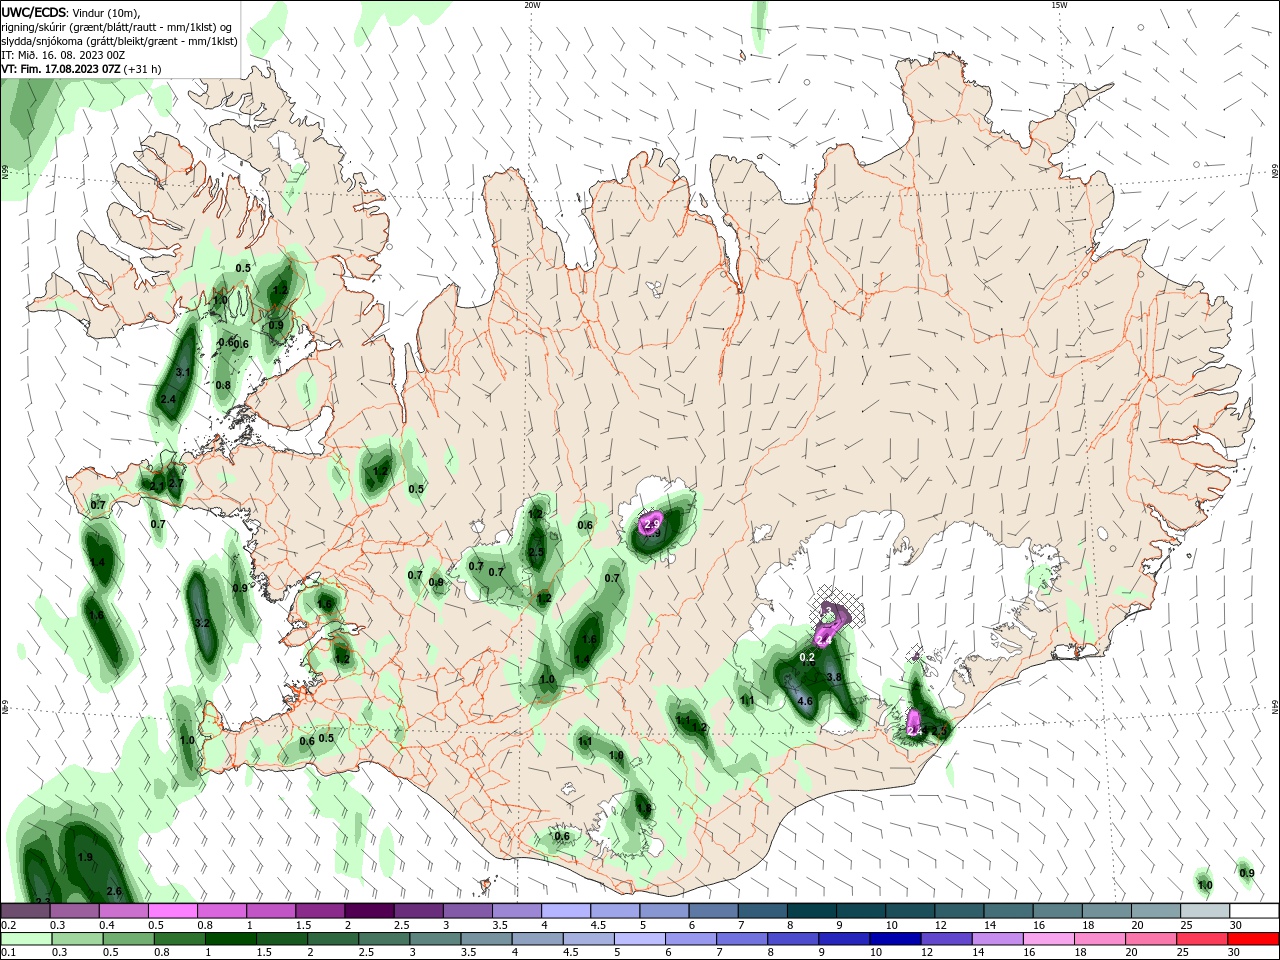Viewport: 1280px width, 960px height.
Task: Click the bright pink snow swatch labeled 0.5
Action: coord(173,911)
